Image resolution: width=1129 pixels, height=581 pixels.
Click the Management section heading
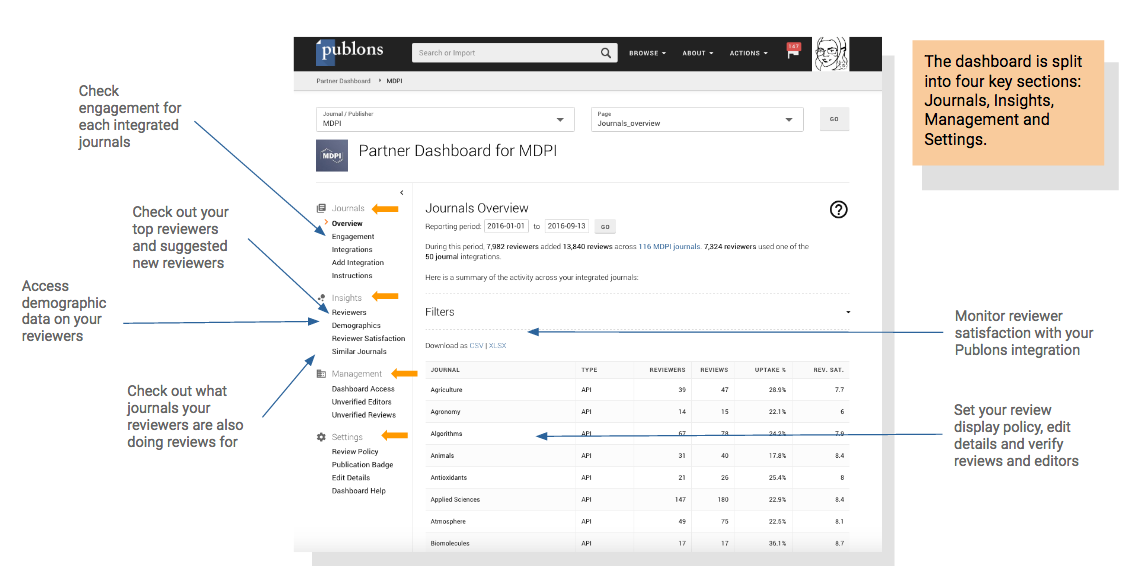point(356,374)
